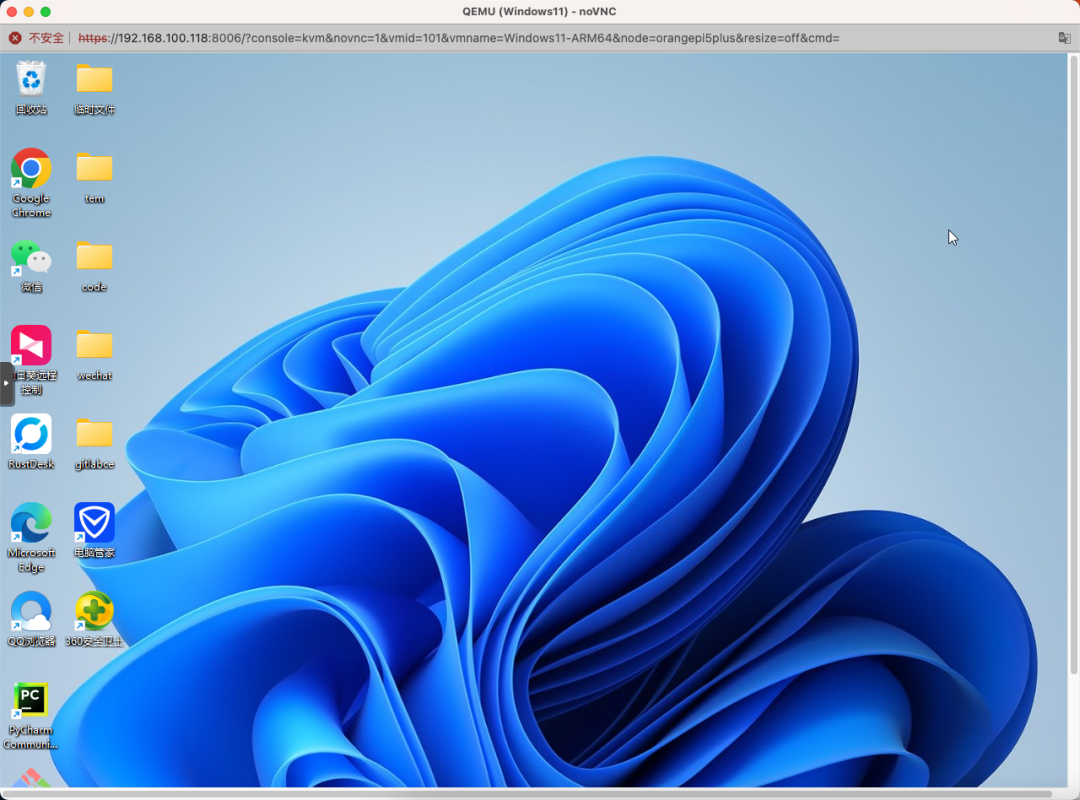The width and height of the screenshot is (1080, 800).
Task: Select the wechat folder icon
Action: coord(94,345)
